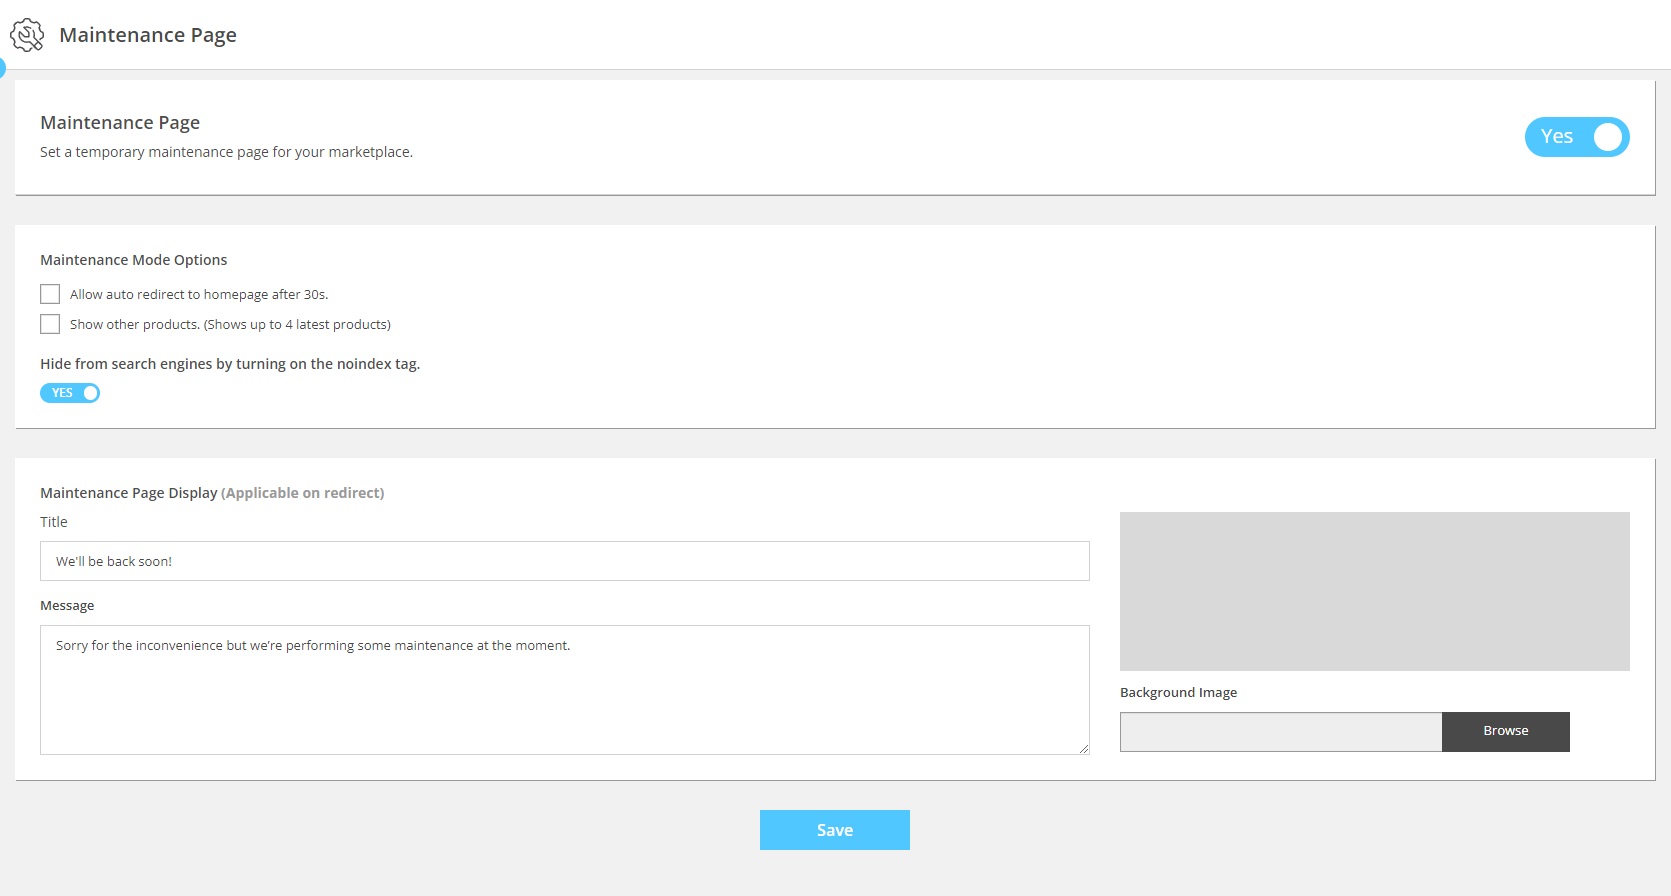The width and height of the screenshot is (1671, 896).
Task: Click the Background Image file path field
Action: click(1280, 732)
